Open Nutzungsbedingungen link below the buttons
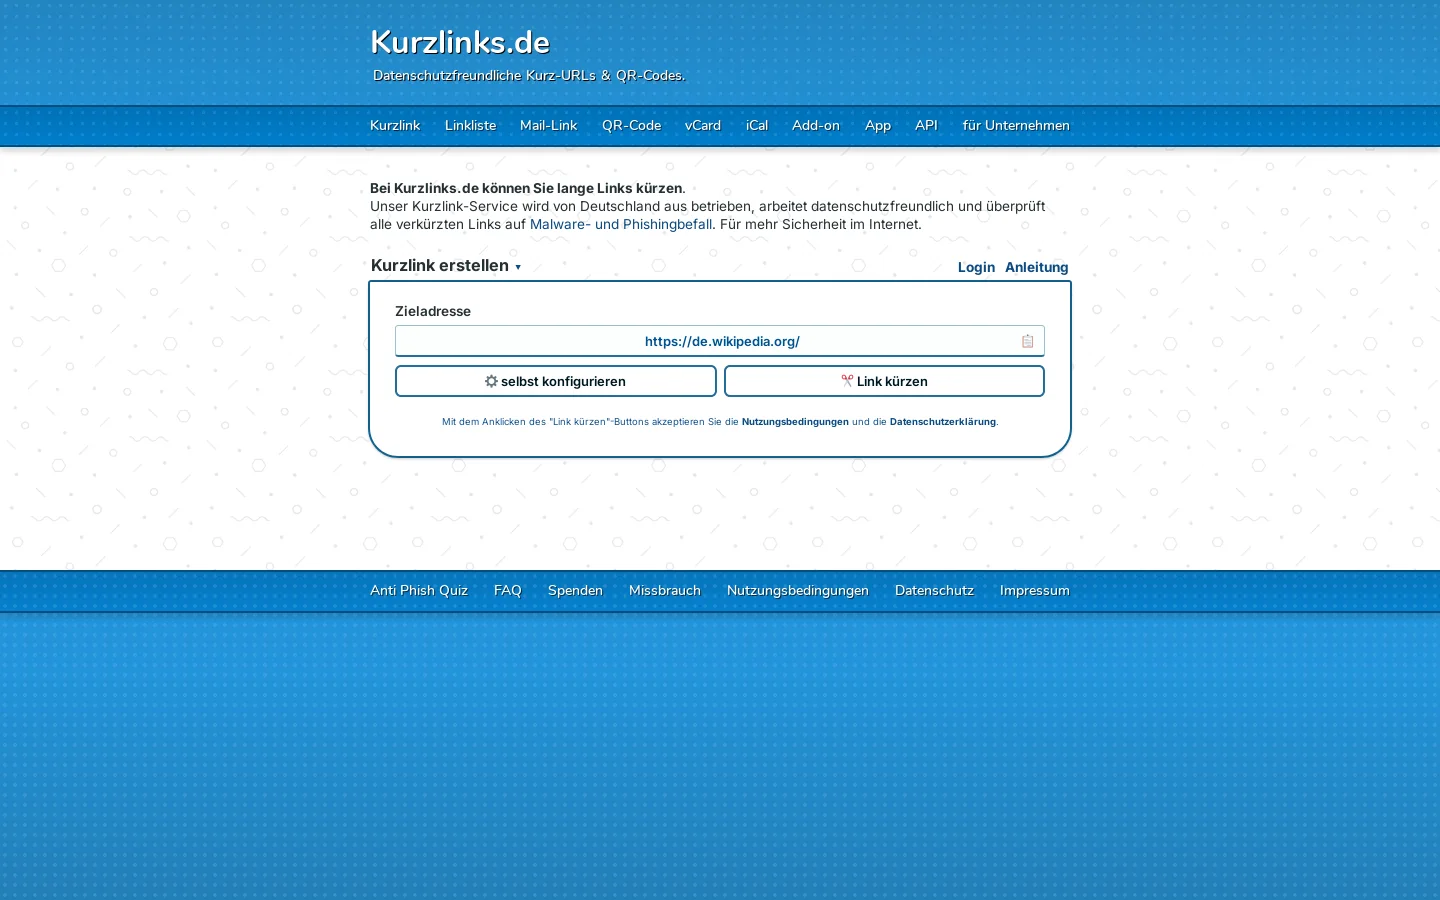The image size is (1440, 900). coord(795,422)
